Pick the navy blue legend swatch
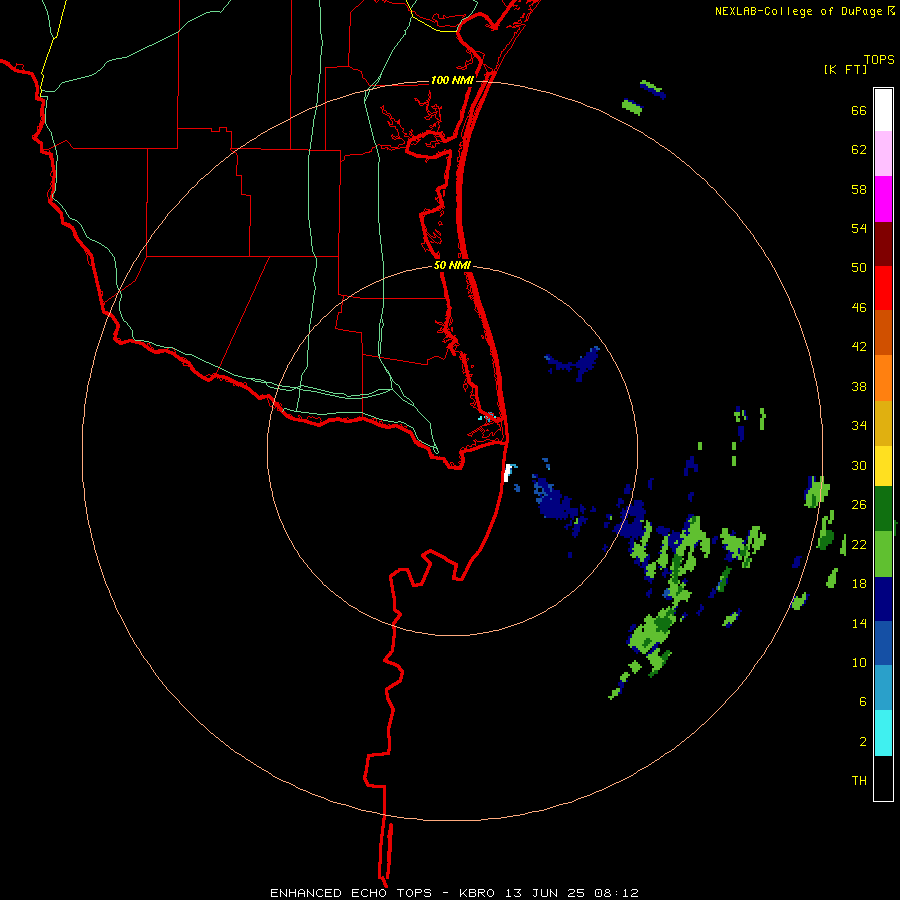Viewport: 900px width, 900px height. 883,599
